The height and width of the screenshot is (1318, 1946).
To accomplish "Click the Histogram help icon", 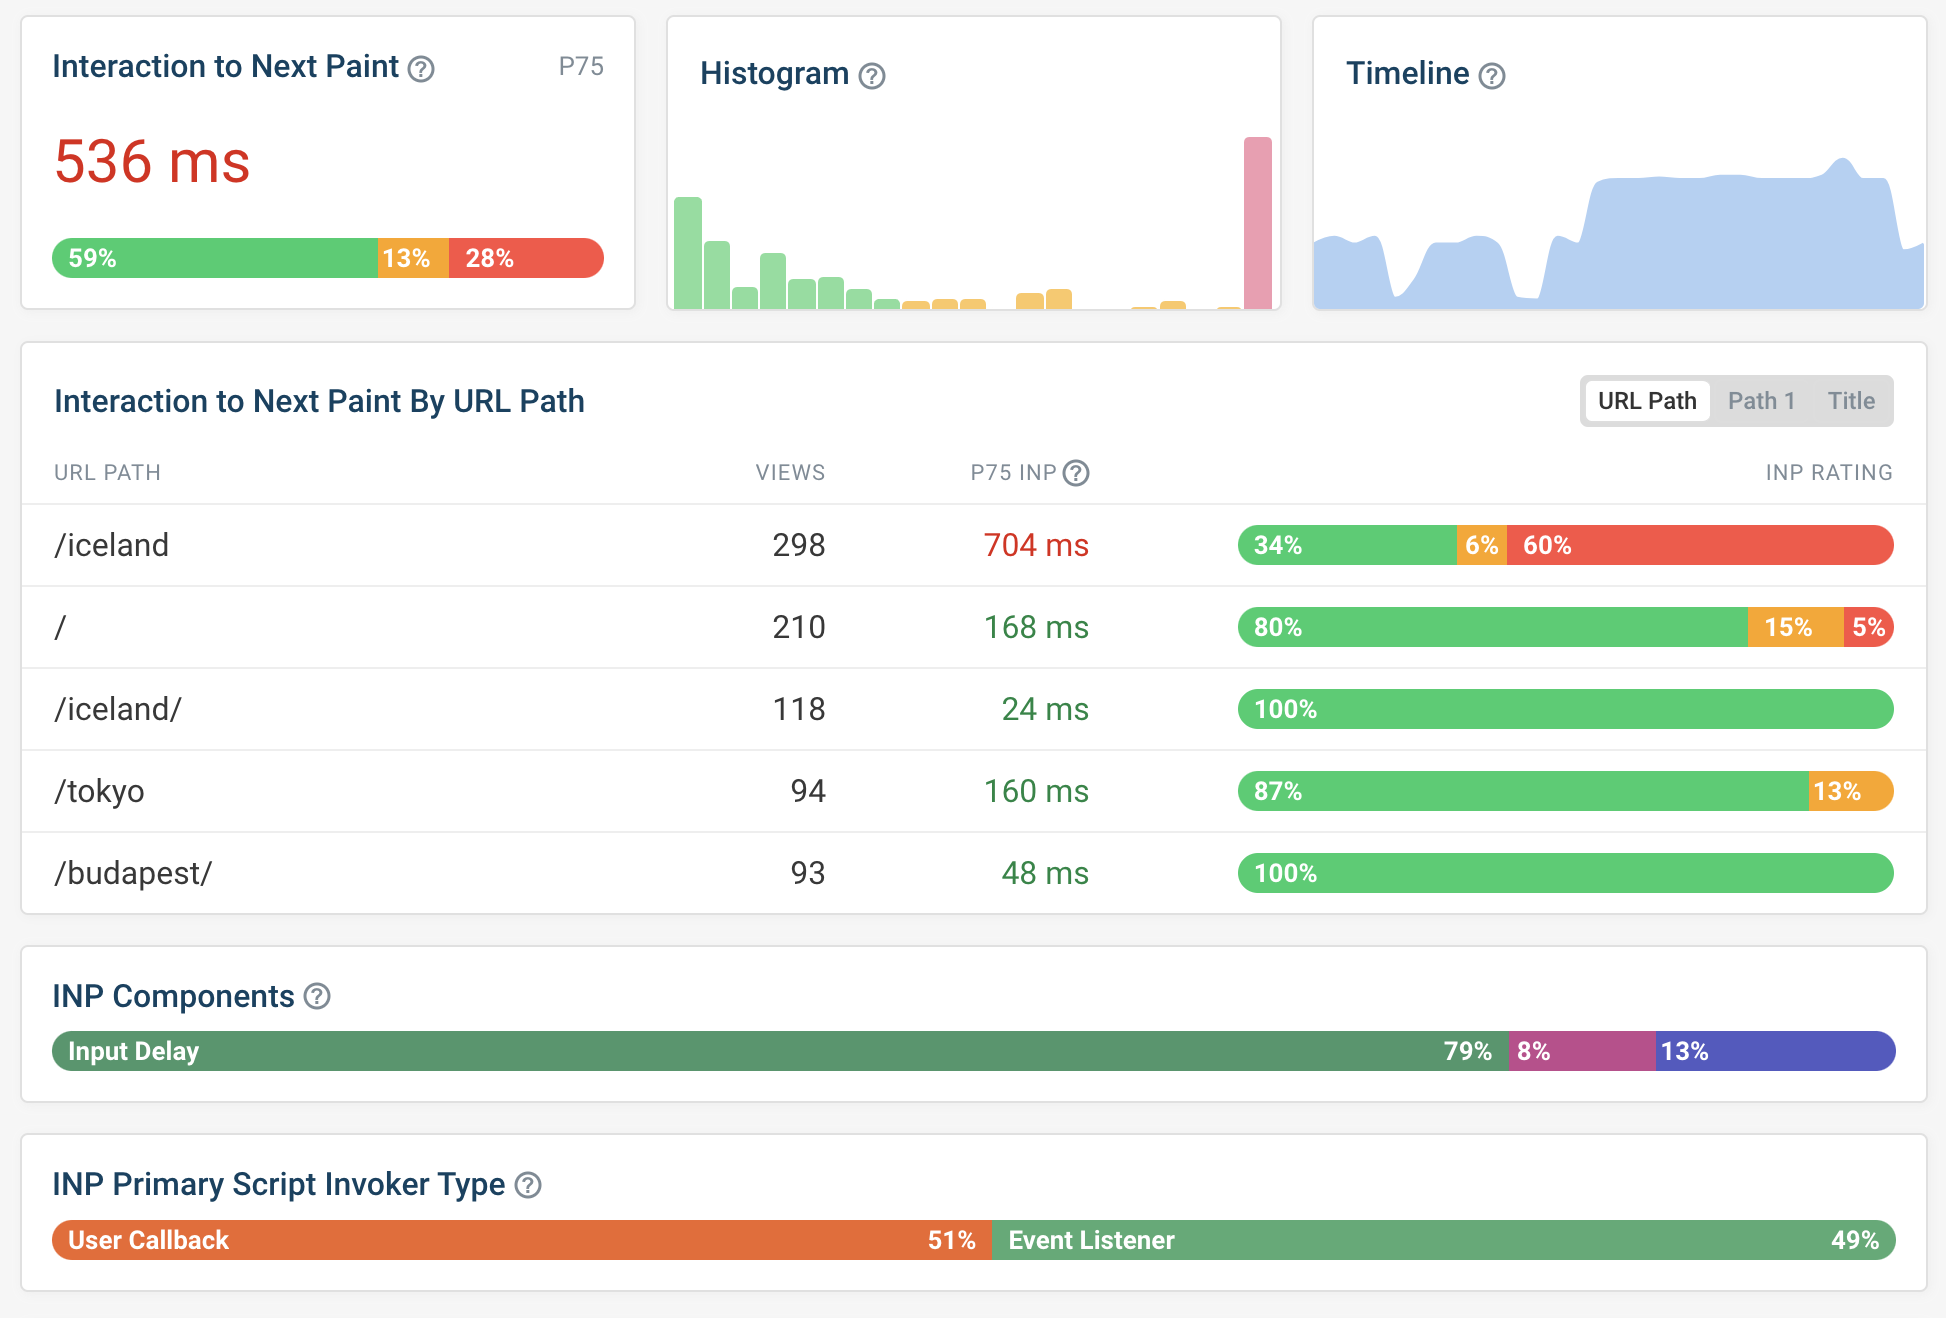I will point(872,76).
